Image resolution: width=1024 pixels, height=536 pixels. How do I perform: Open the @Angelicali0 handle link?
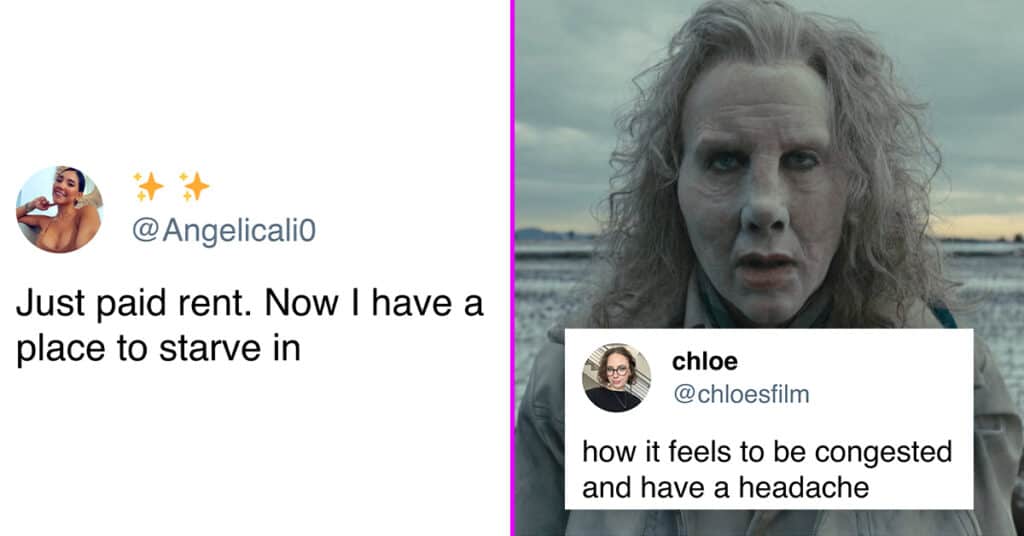point(224,230)
